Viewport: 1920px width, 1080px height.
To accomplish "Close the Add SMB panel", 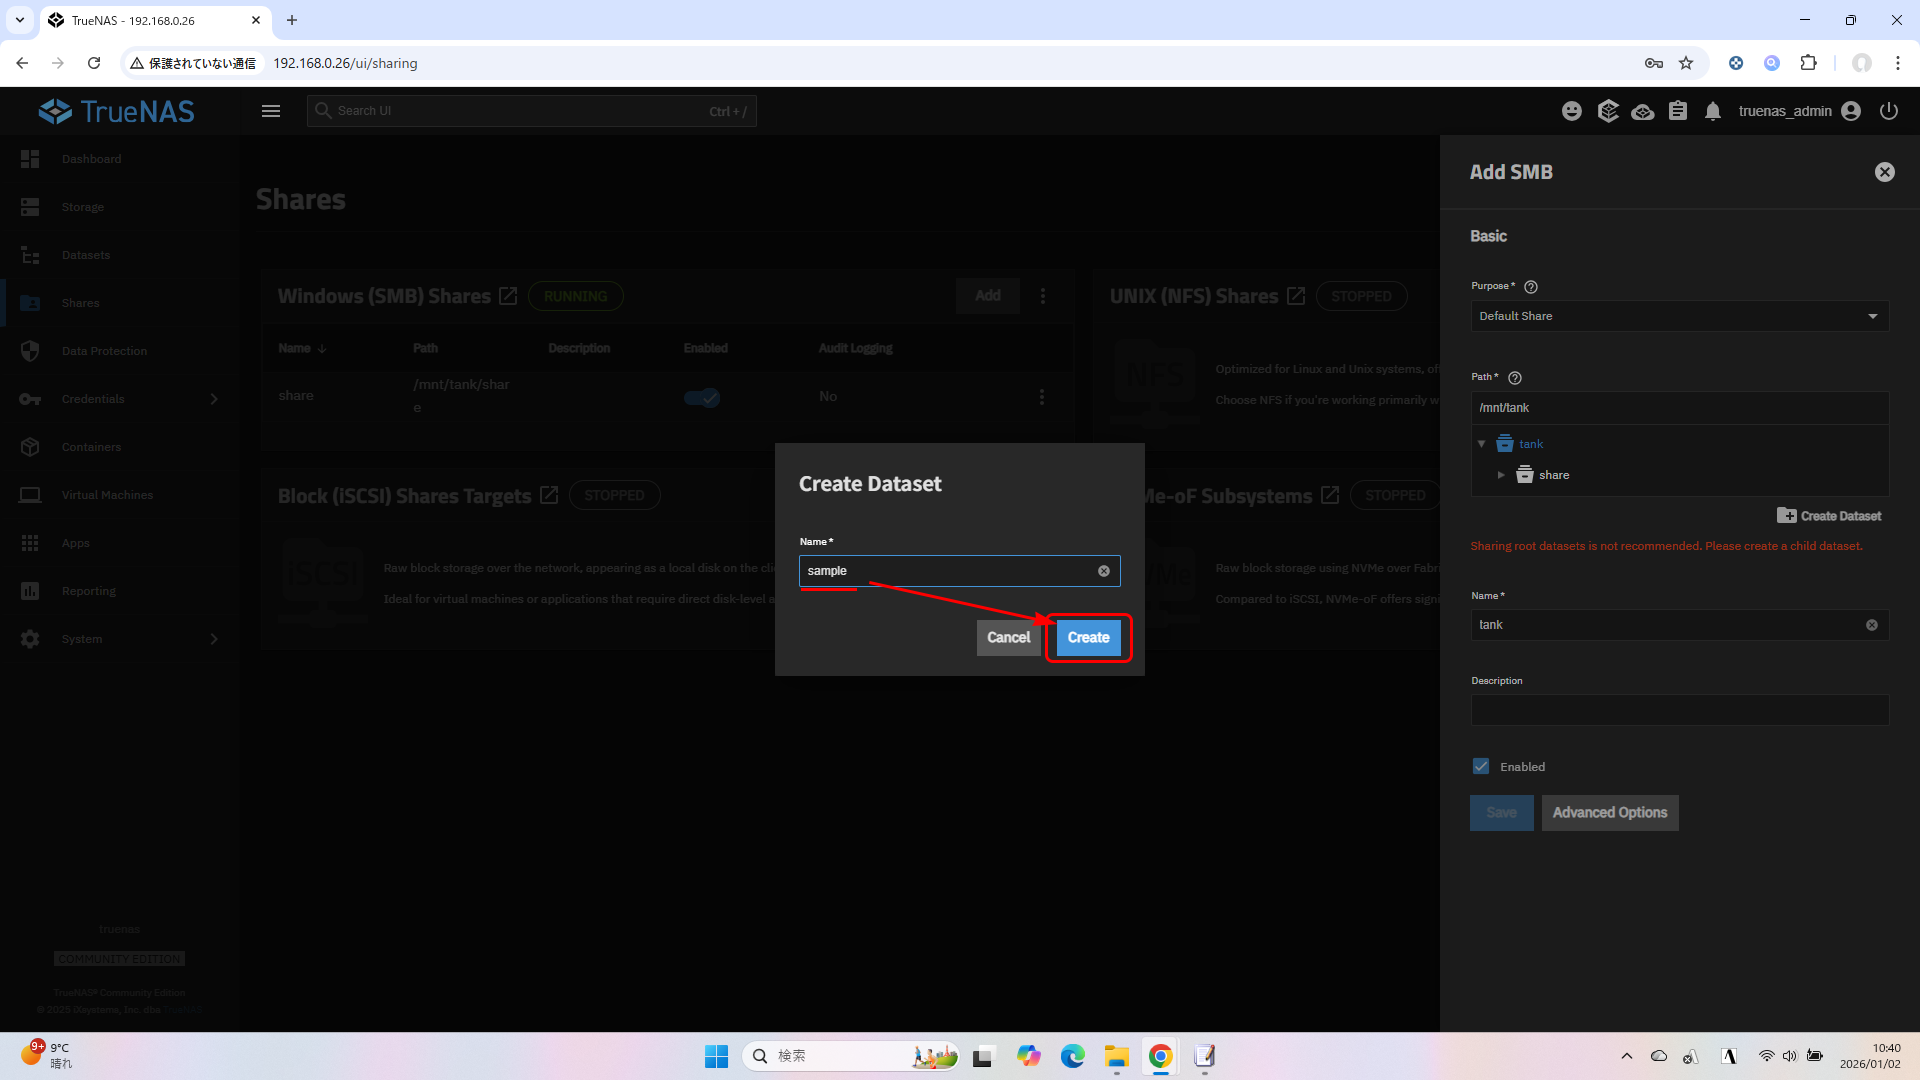I will point(1884,172).
